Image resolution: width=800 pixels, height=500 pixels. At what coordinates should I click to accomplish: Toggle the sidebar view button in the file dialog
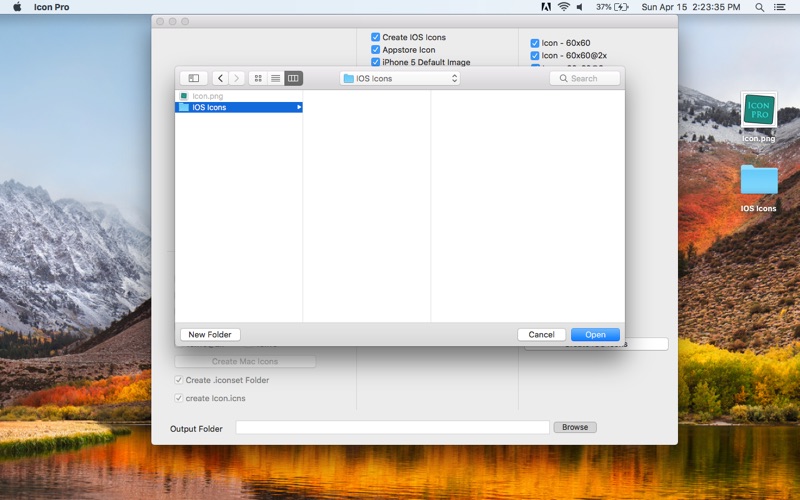click(193, 78)
